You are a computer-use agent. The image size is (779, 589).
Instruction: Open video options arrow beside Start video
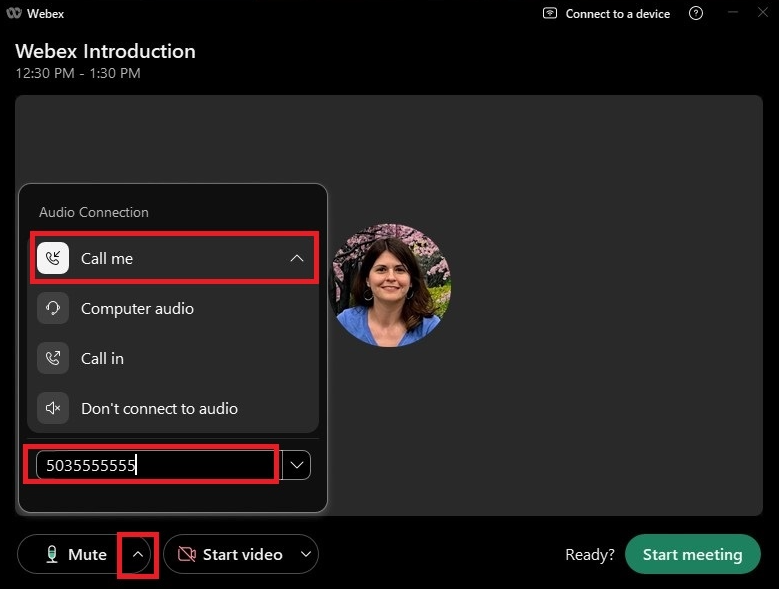304,554
